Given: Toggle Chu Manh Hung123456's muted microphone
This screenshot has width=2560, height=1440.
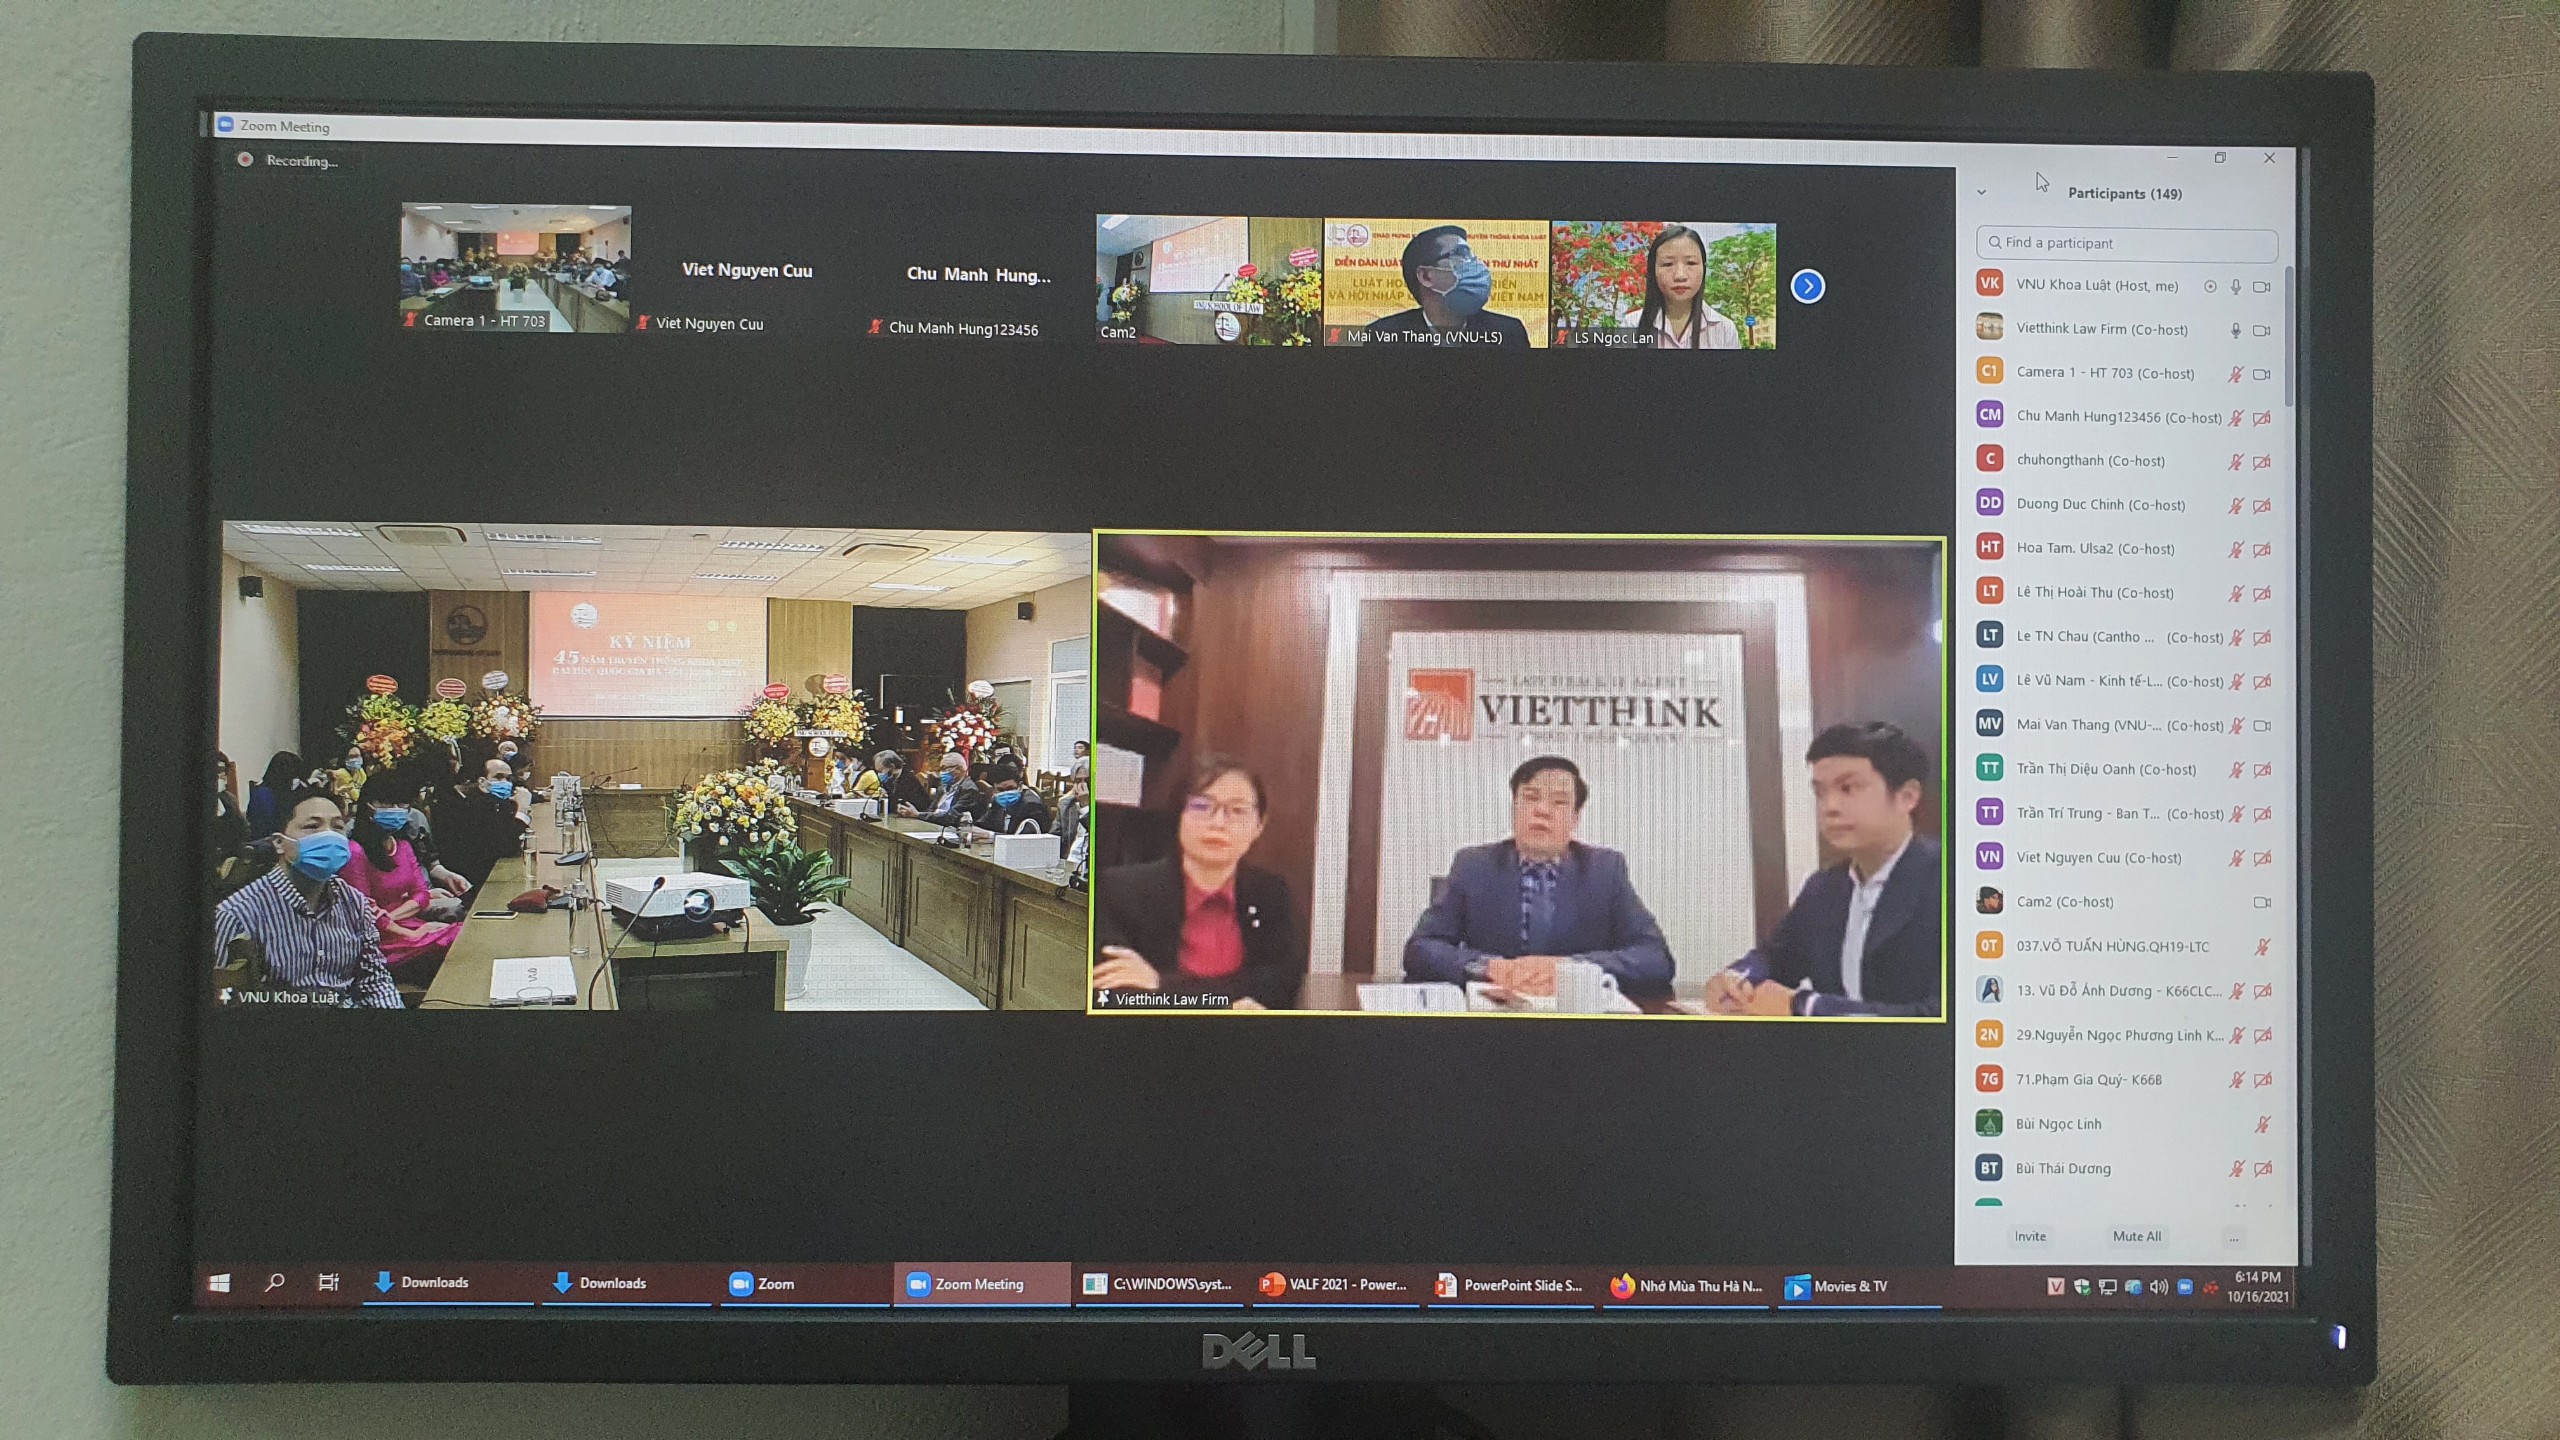Looking at the screenshot, I should pyautogui.click(x=2236, y=418).
